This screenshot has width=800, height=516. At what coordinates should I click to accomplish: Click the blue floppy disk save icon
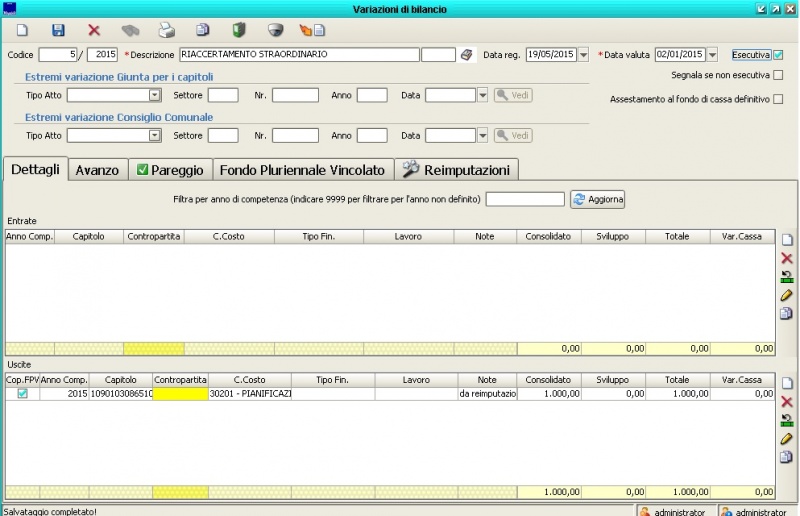coord(58,30)
